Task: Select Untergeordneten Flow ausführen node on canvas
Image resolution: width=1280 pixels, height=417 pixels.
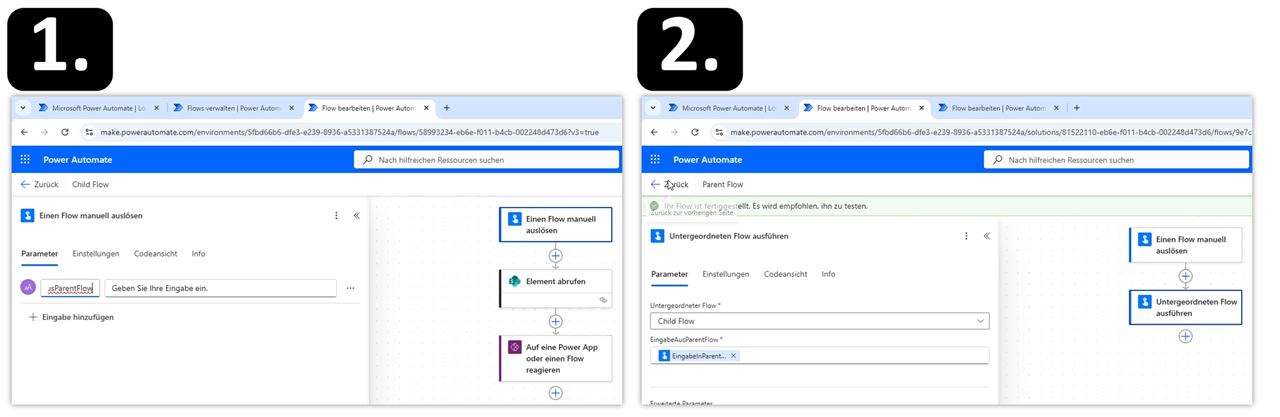Action: pos(1186,307)
